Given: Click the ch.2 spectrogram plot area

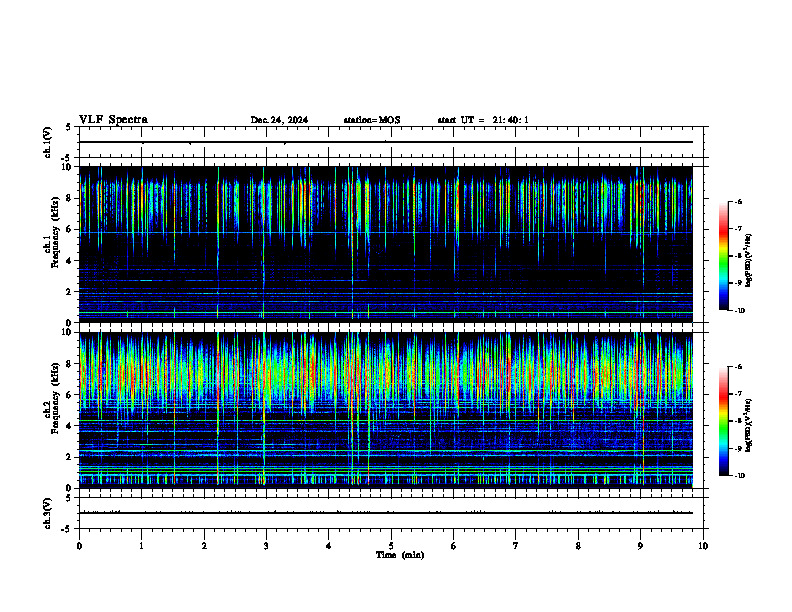Looking at the screenshot, I should click(386, 410).
